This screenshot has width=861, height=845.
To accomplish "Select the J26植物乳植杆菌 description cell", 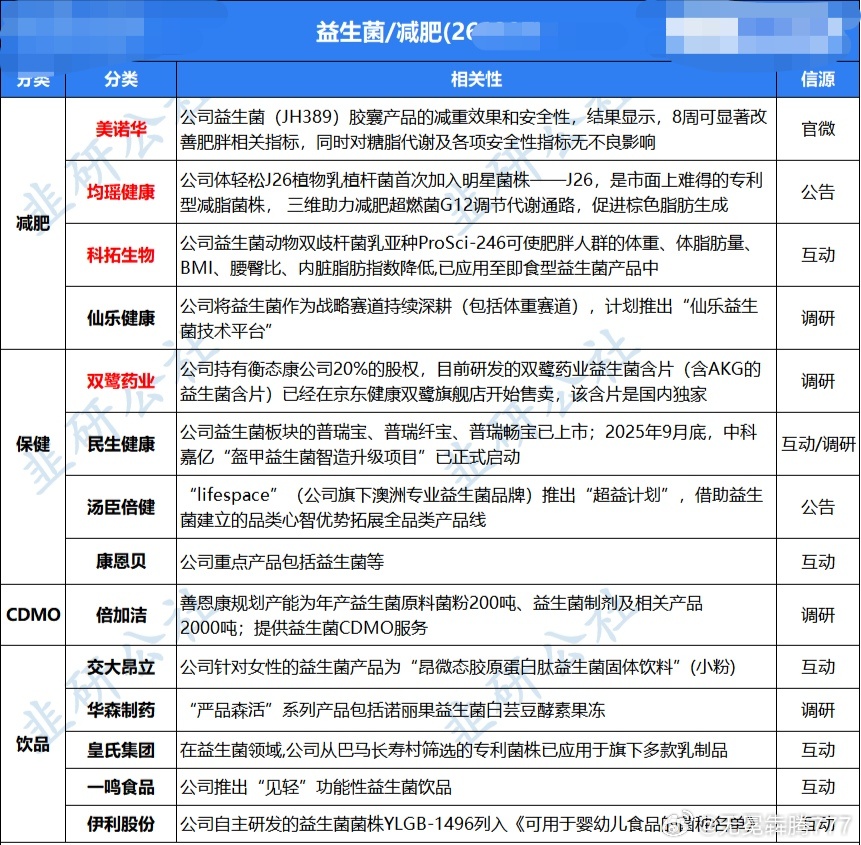I will pos(476,192).
